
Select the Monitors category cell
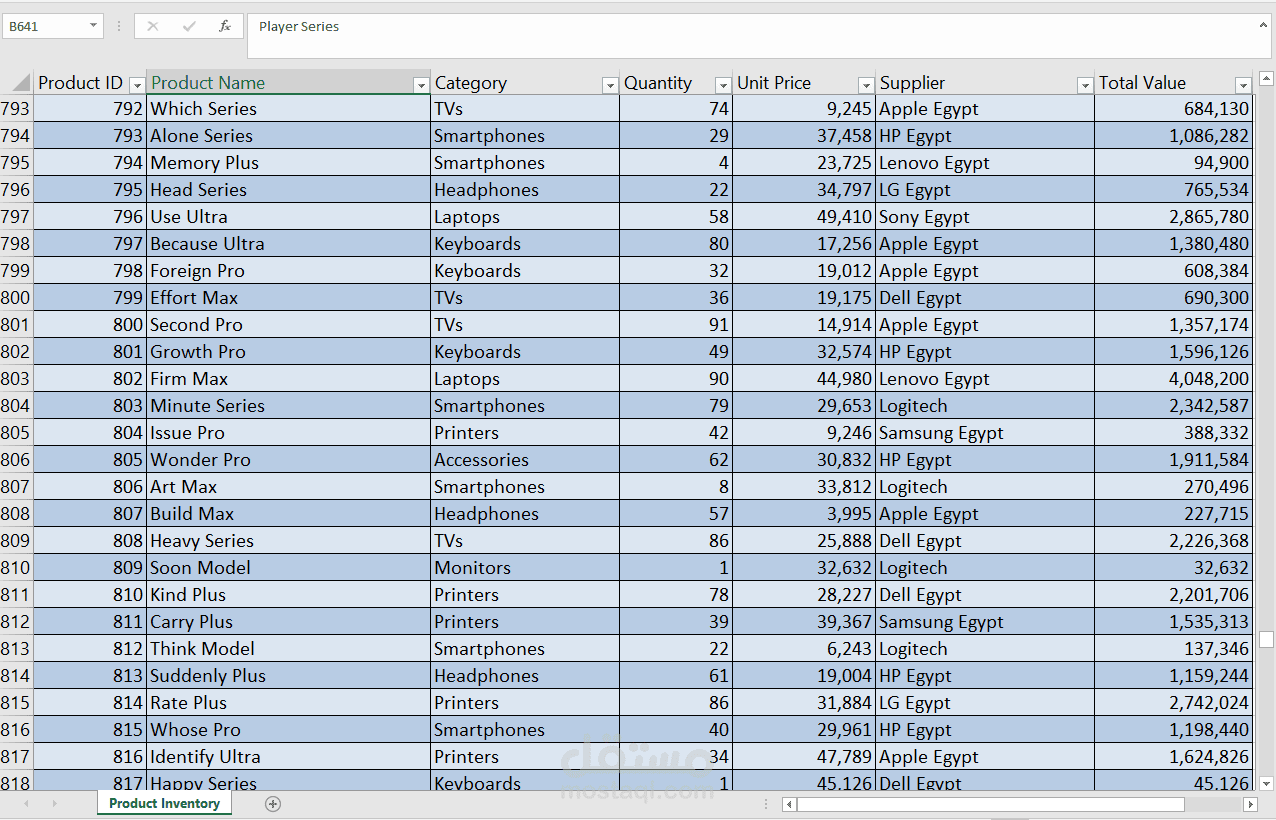tap(525, 568)
